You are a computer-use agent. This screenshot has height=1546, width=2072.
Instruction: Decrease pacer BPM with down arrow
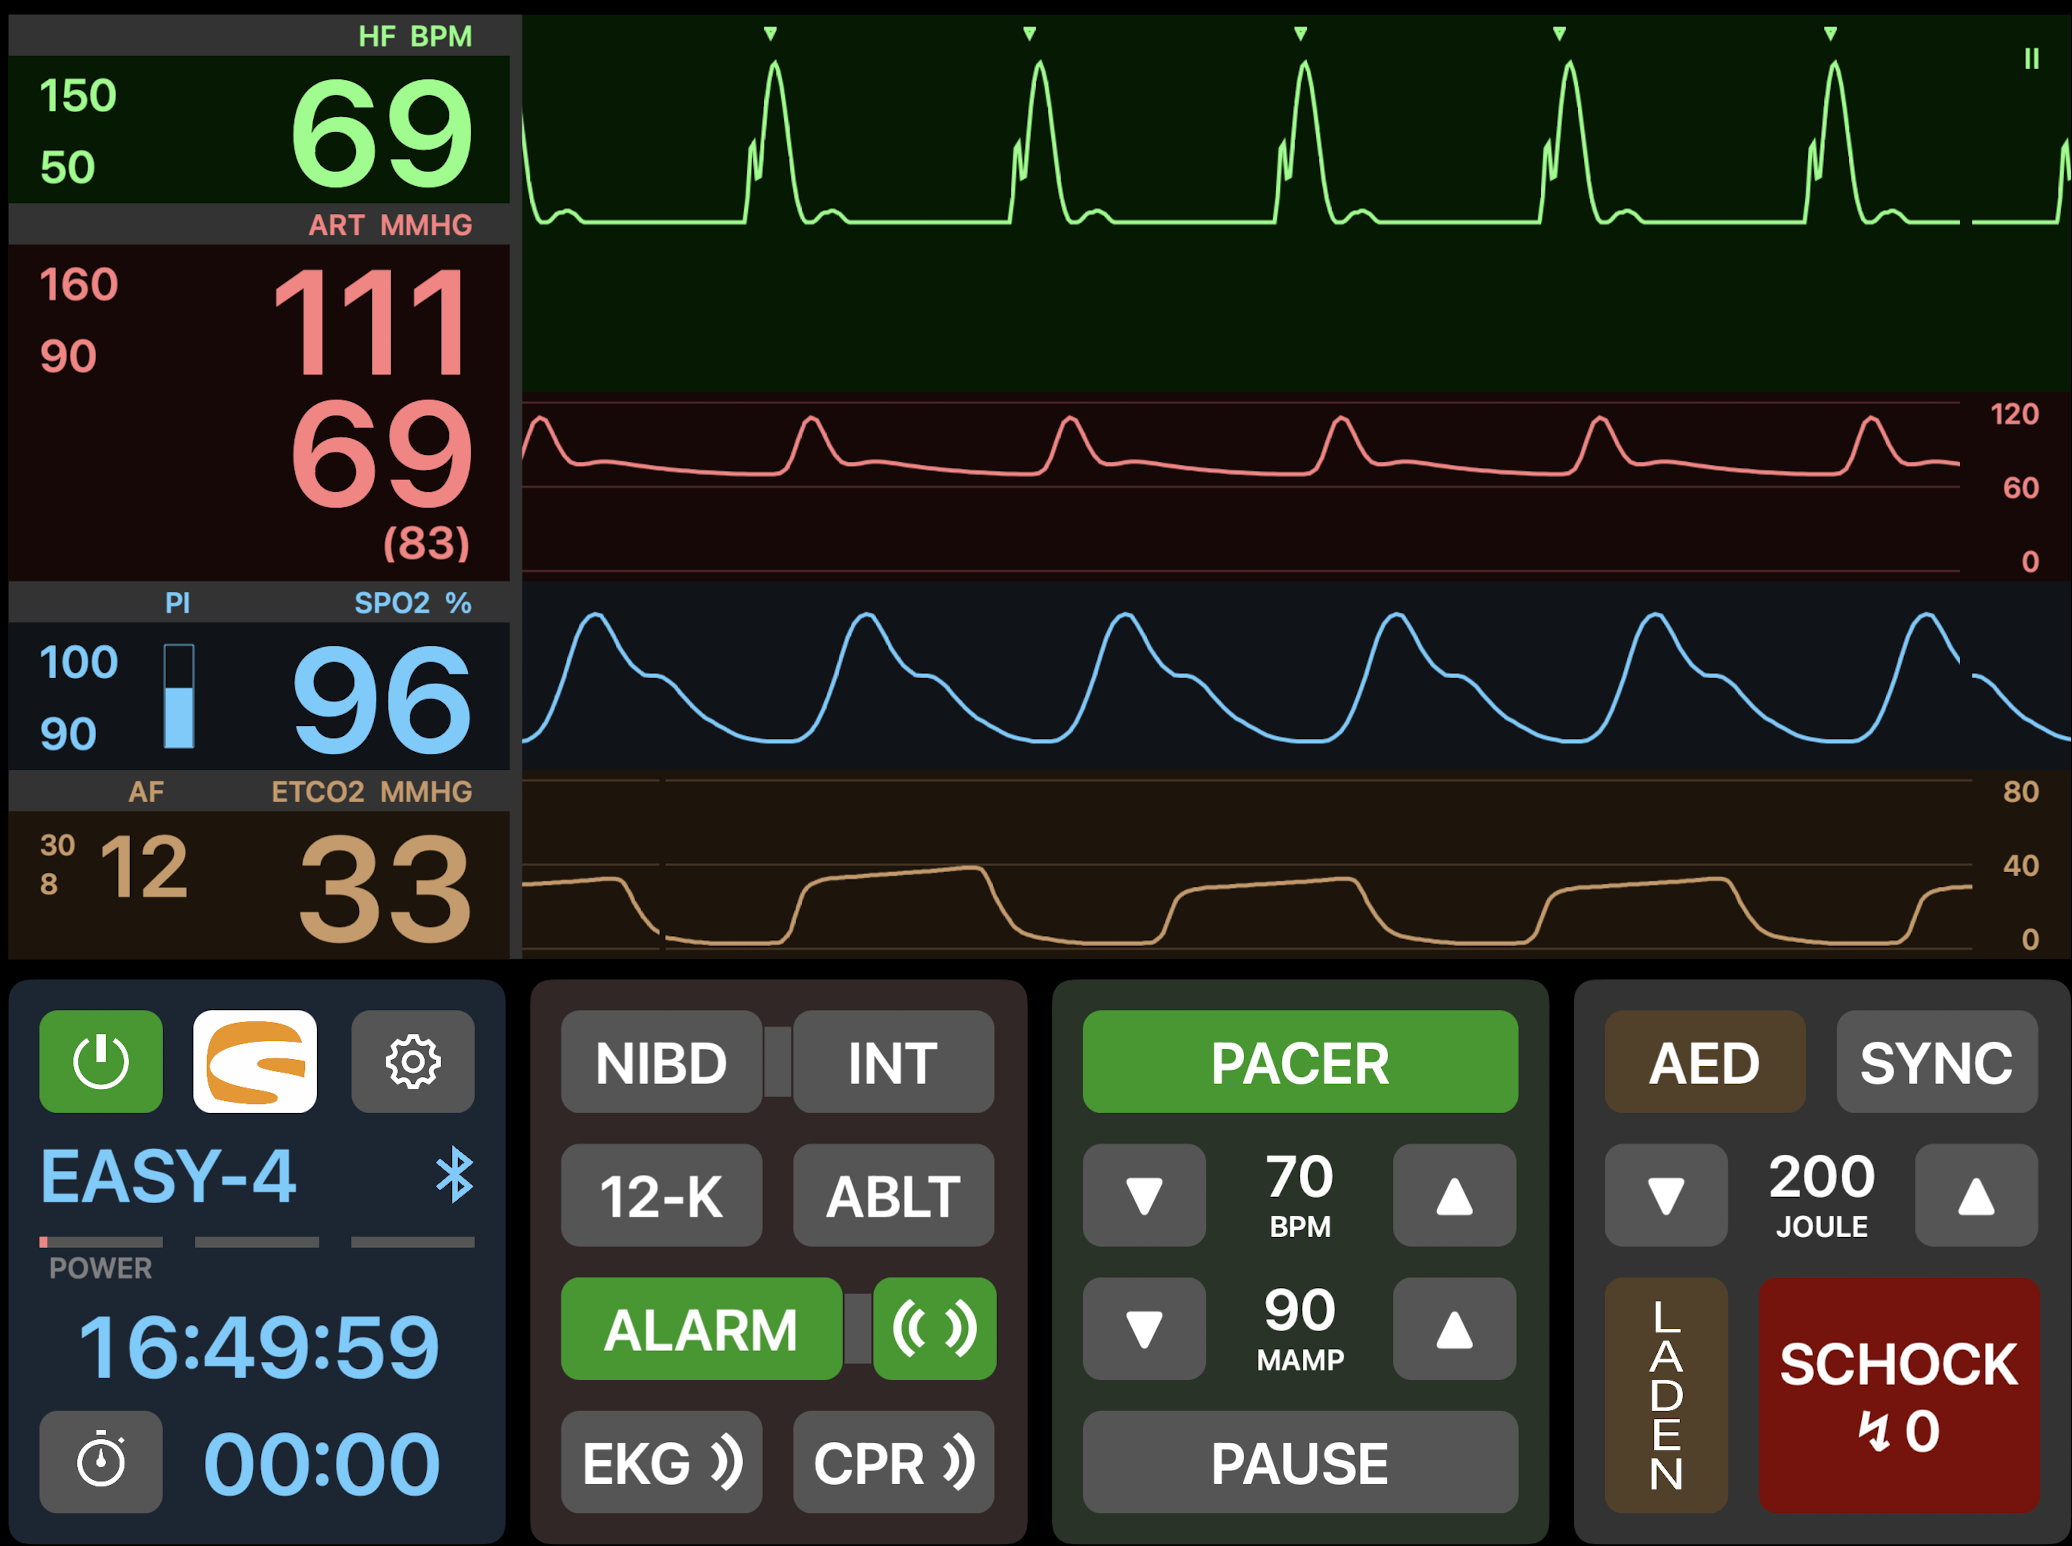click(x=1144, y=1195)
